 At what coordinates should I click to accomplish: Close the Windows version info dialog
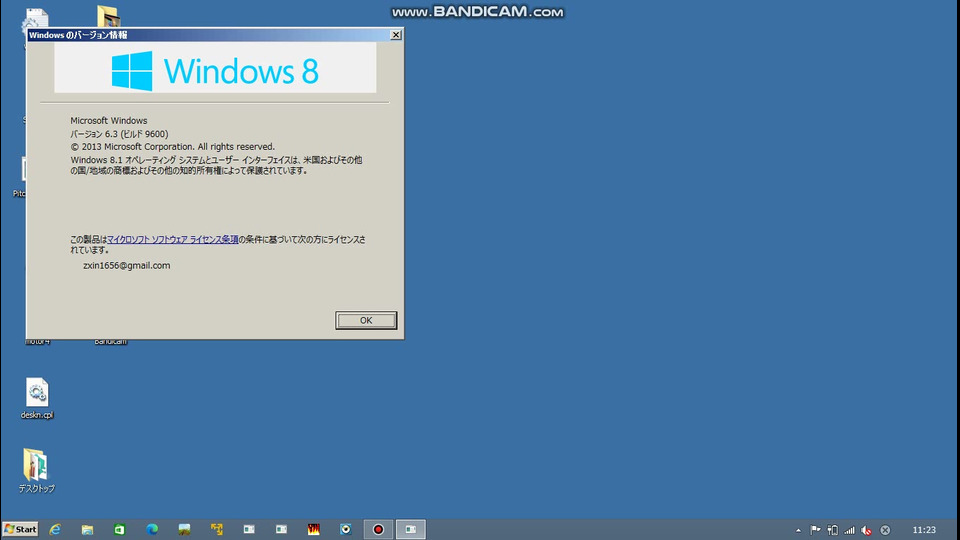[396, 35]
